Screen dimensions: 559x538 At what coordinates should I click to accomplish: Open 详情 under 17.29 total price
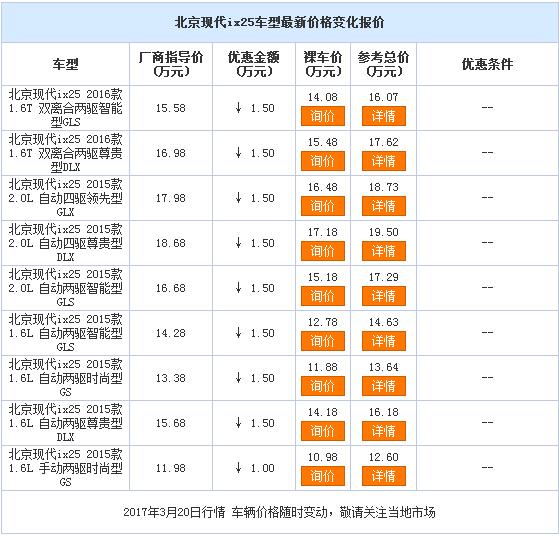[384, 296]
